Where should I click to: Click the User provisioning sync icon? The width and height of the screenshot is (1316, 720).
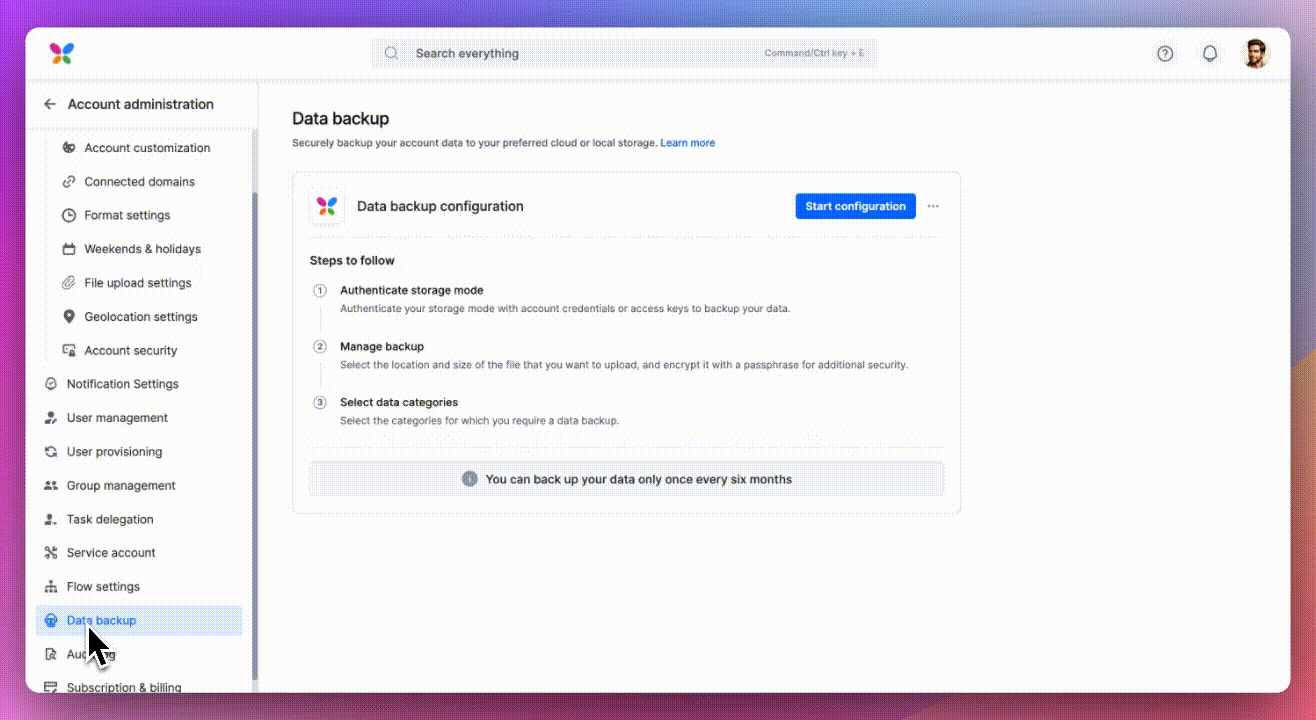click(51, 452)
